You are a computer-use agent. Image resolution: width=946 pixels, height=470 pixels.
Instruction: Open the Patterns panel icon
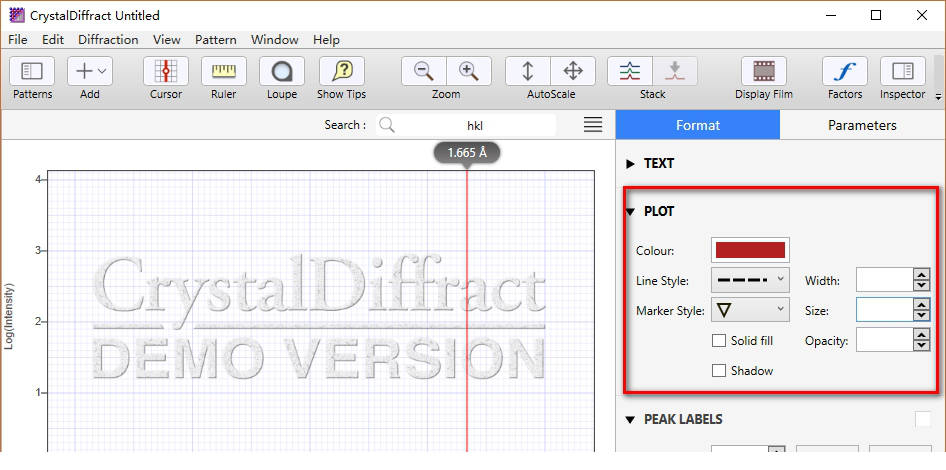(x=32, y=71)
